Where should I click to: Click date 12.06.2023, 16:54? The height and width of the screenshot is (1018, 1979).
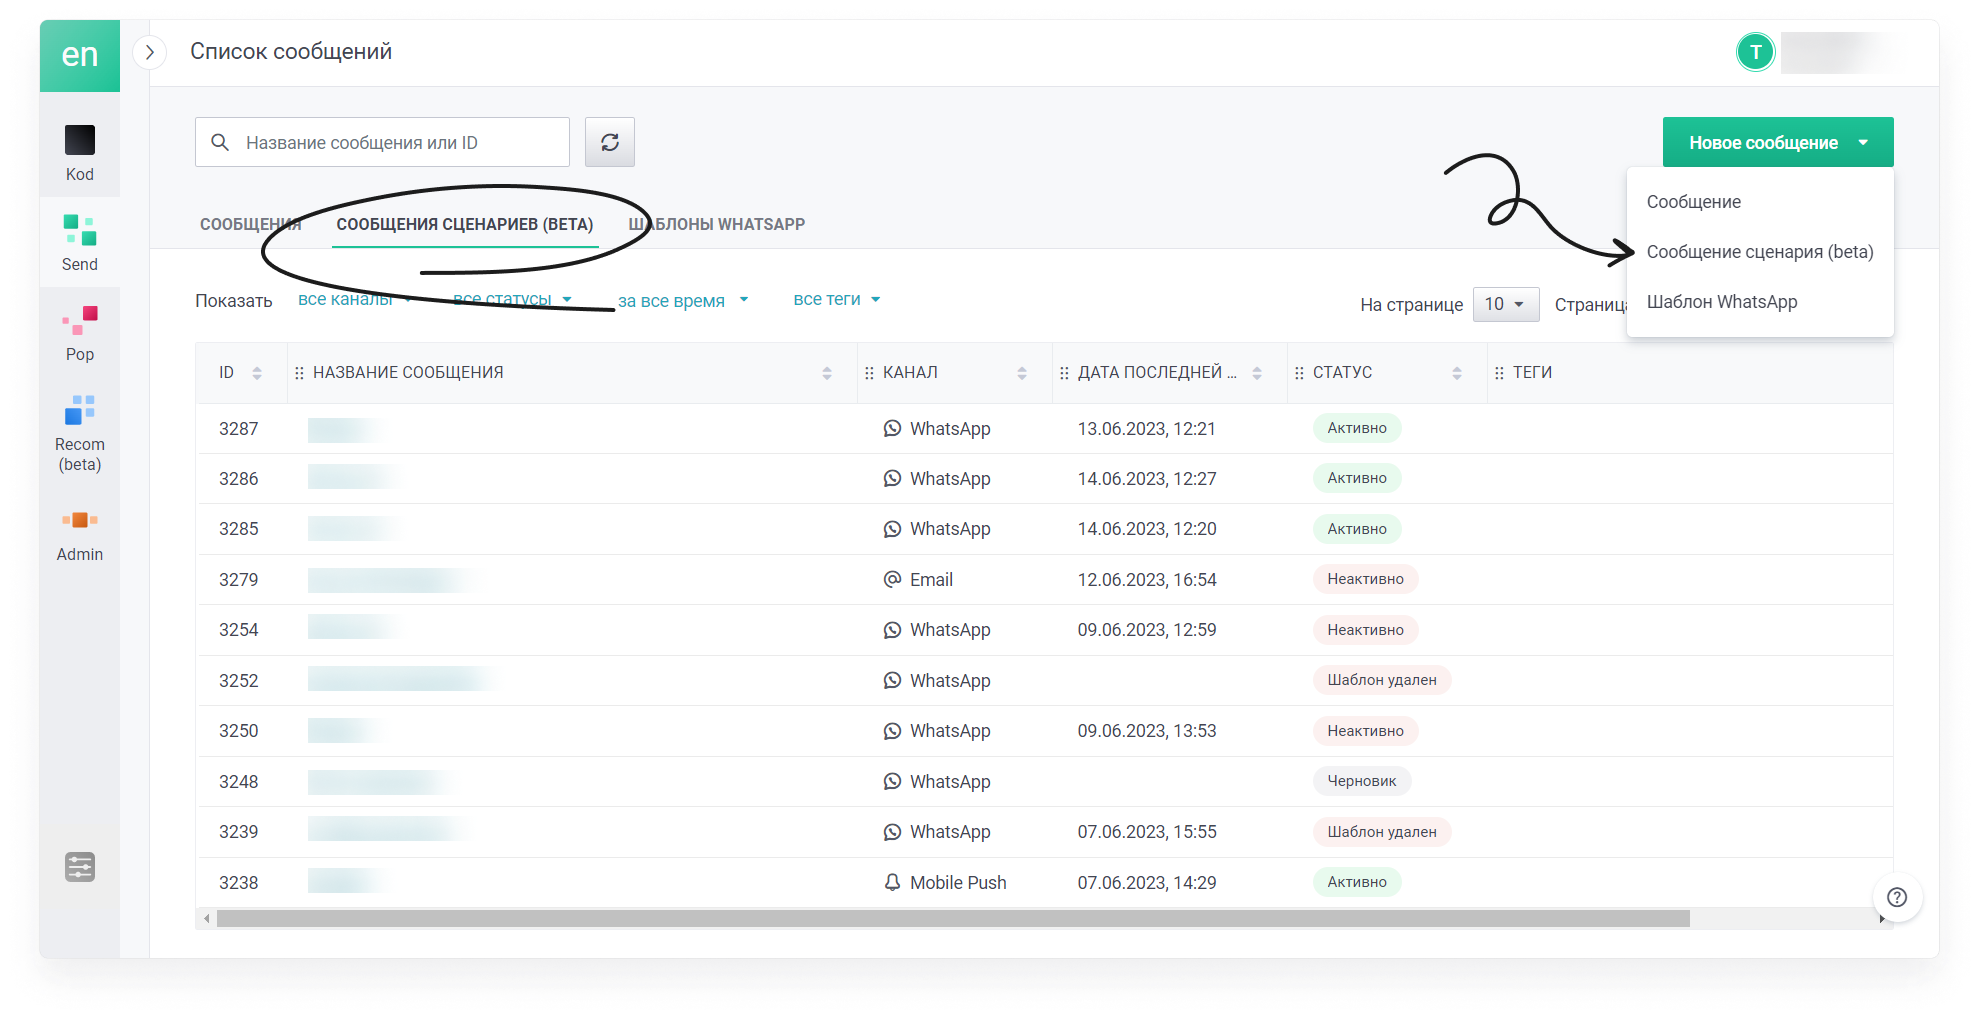[x=1147, y=580]
